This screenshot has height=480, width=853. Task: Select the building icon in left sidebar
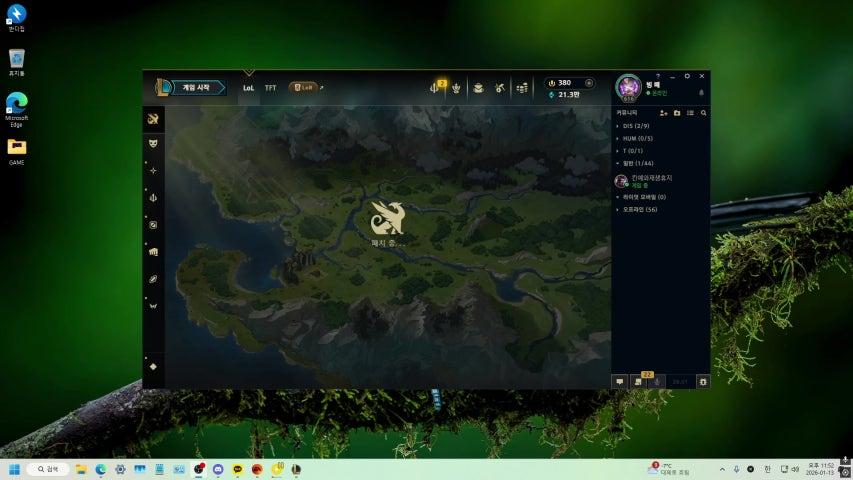tap(153, 252)
